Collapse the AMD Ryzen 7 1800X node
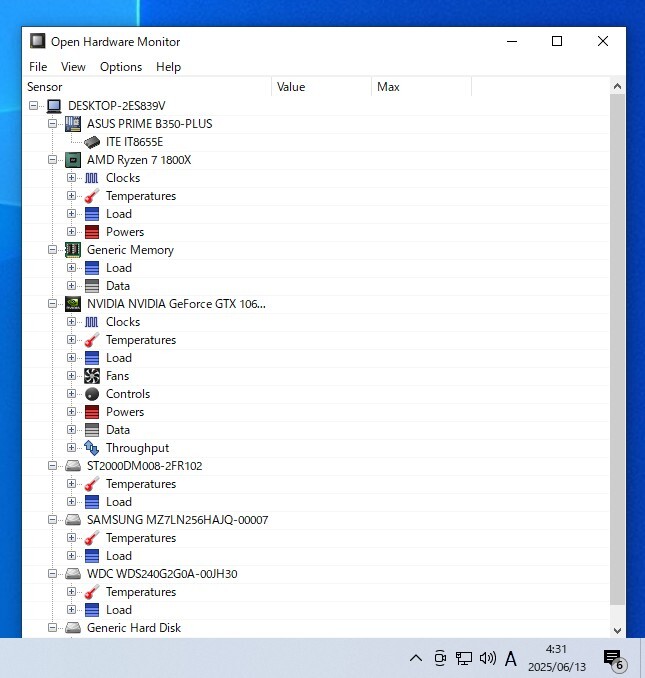645x678 pixels. coord(52,160)
